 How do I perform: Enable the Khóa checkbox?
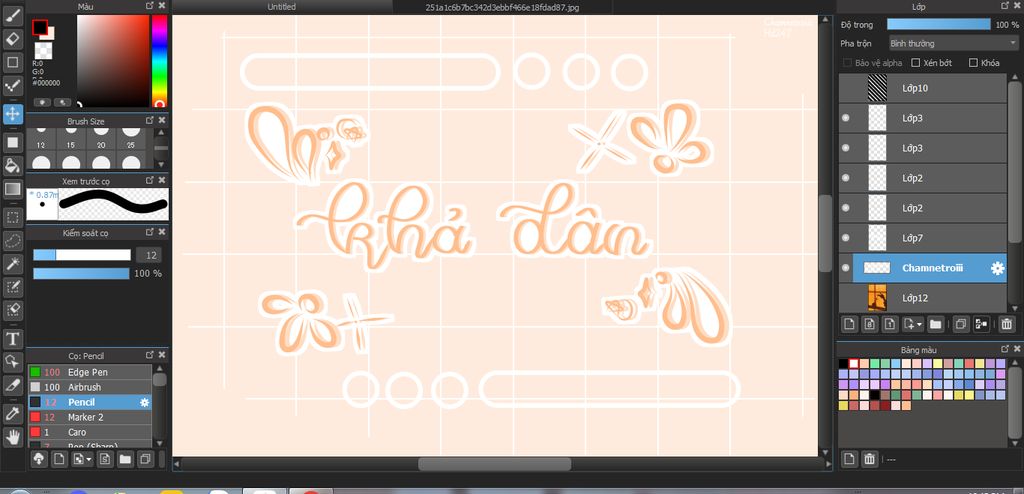[974, 63]
